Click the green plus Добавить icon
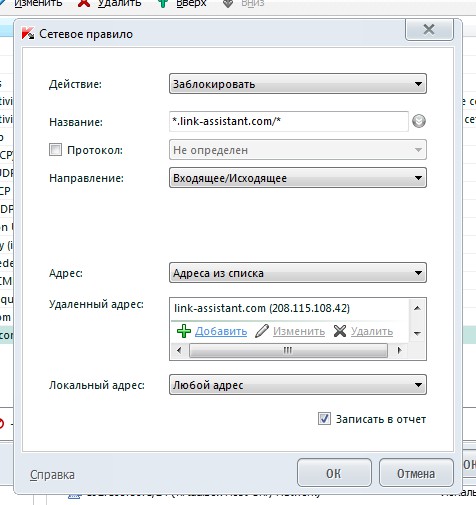 tap(184, 331)
